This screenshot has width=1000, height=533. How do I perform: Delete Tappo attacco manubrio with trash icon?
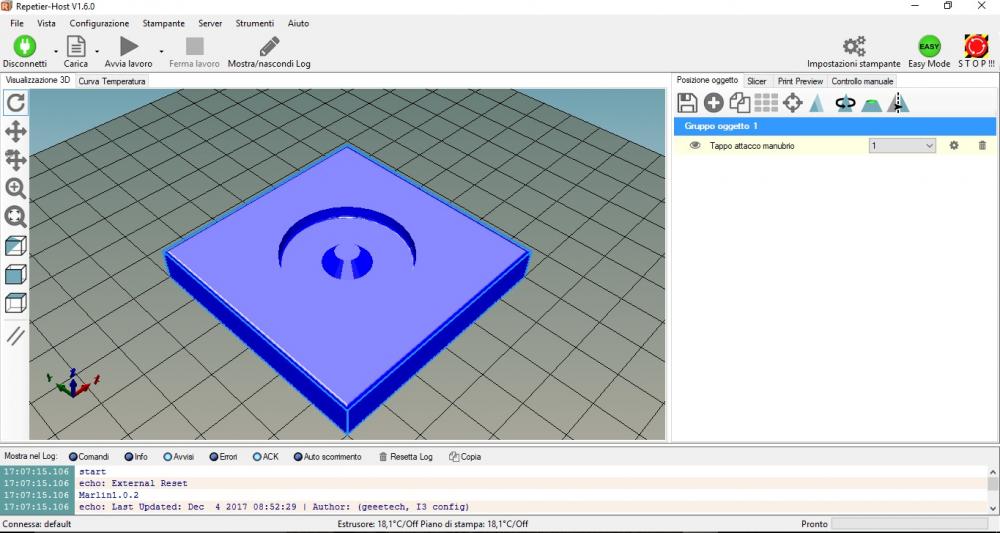coord(981,146)
